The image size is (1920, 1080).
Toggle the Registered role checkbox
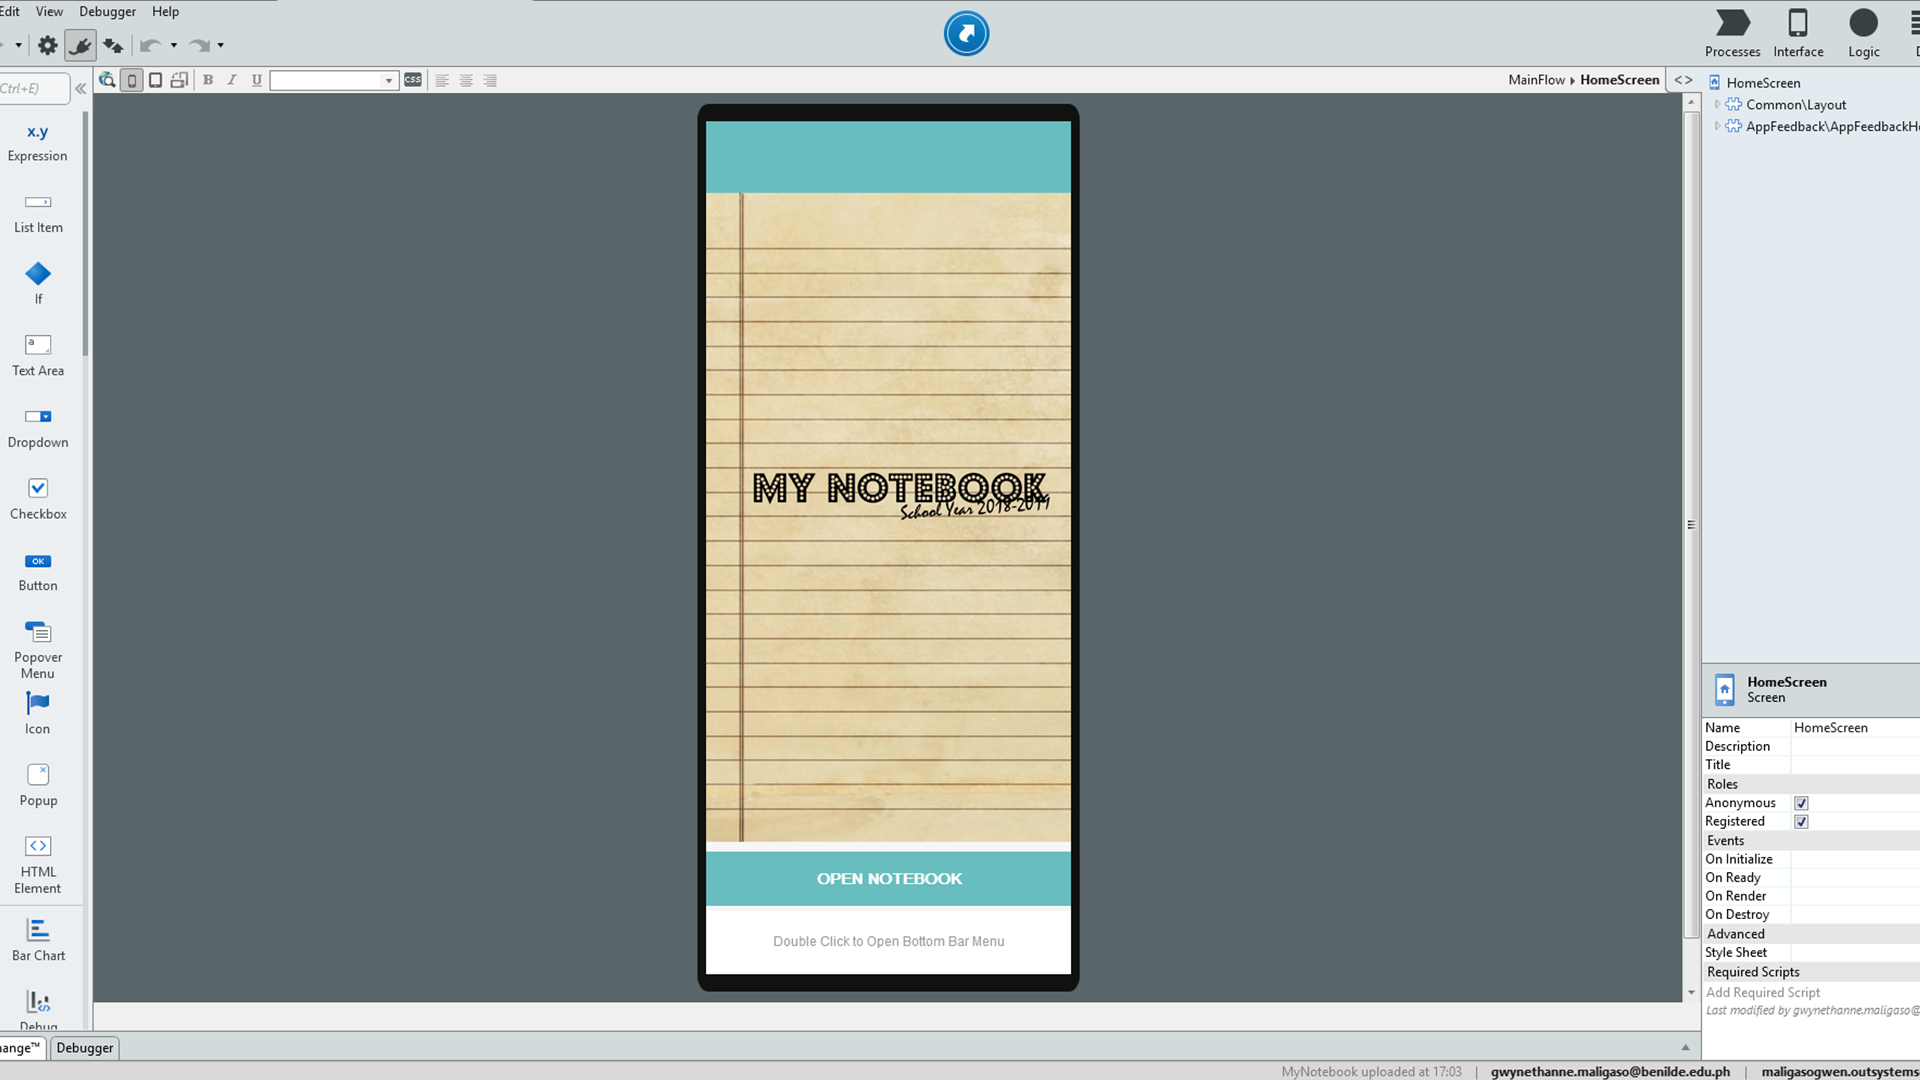pyautogui.click(x=1801, y=822)
